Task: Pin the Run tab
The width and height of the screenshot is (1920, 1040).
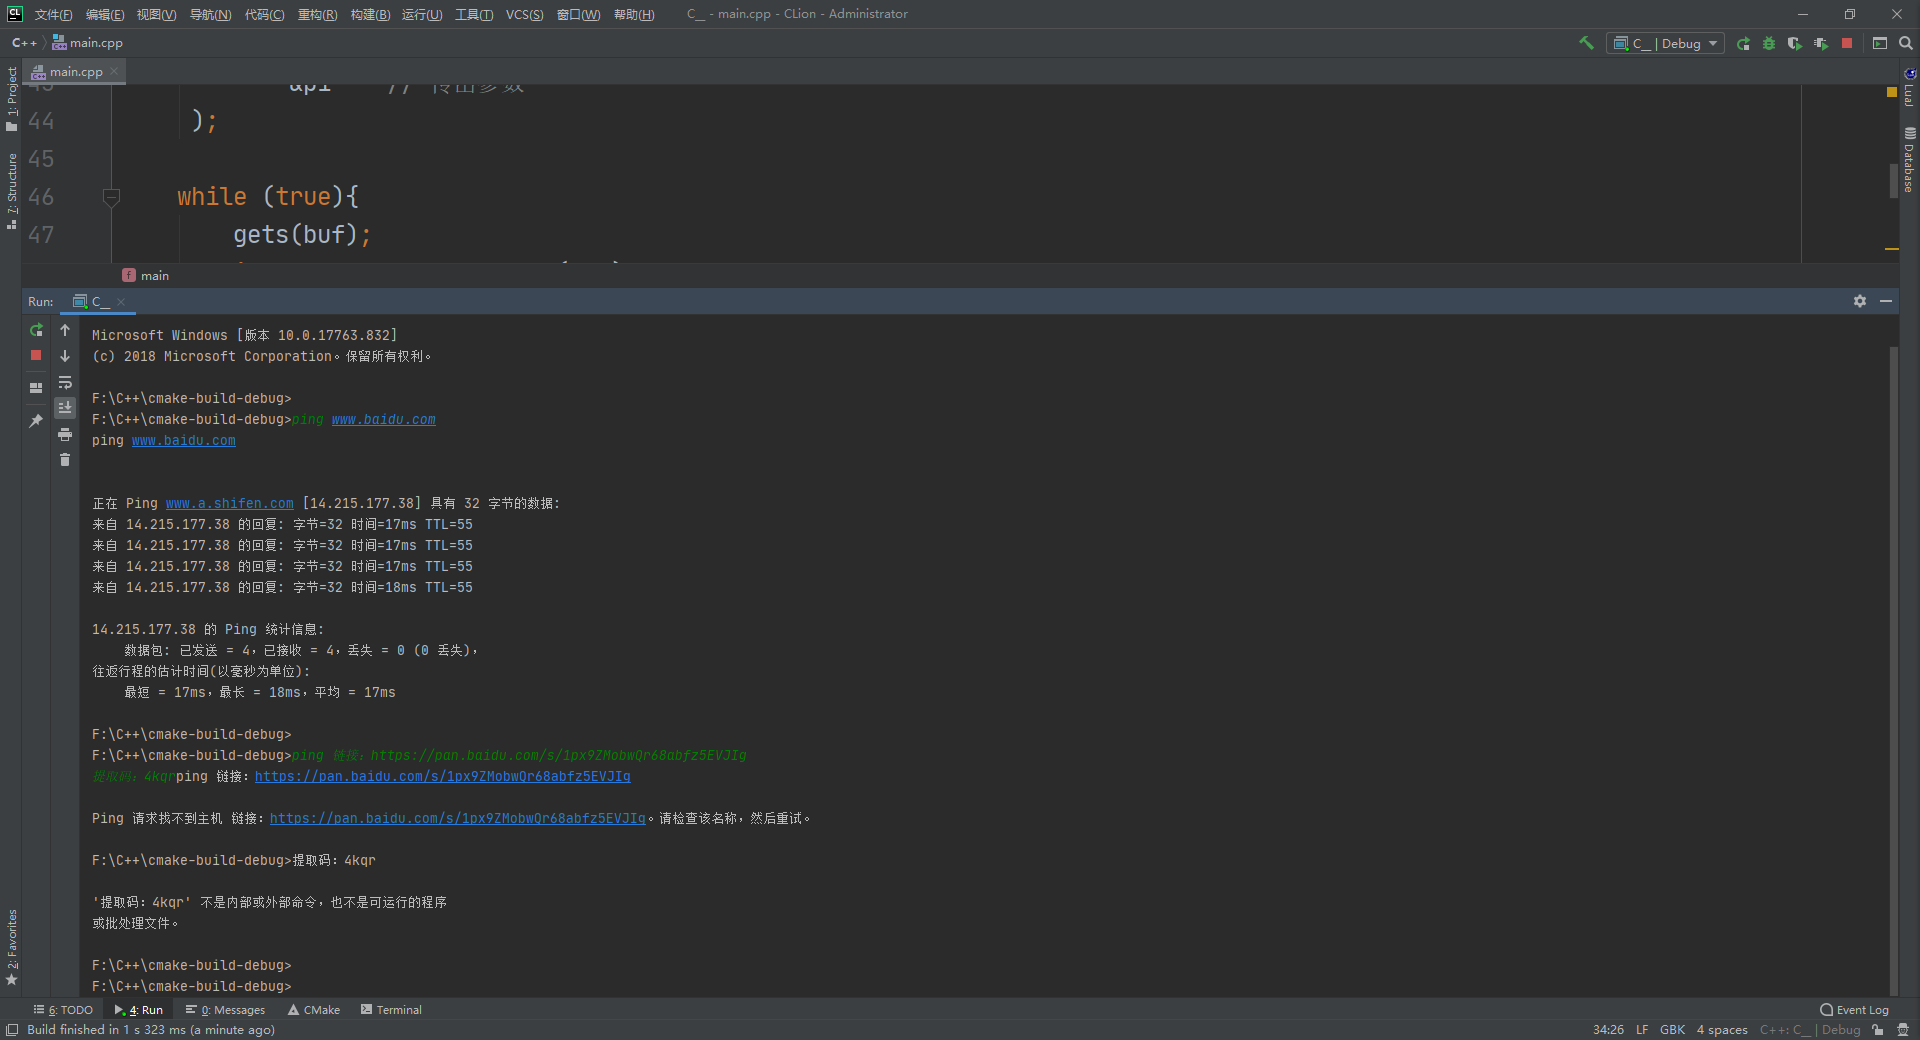Action: point(36,421)
